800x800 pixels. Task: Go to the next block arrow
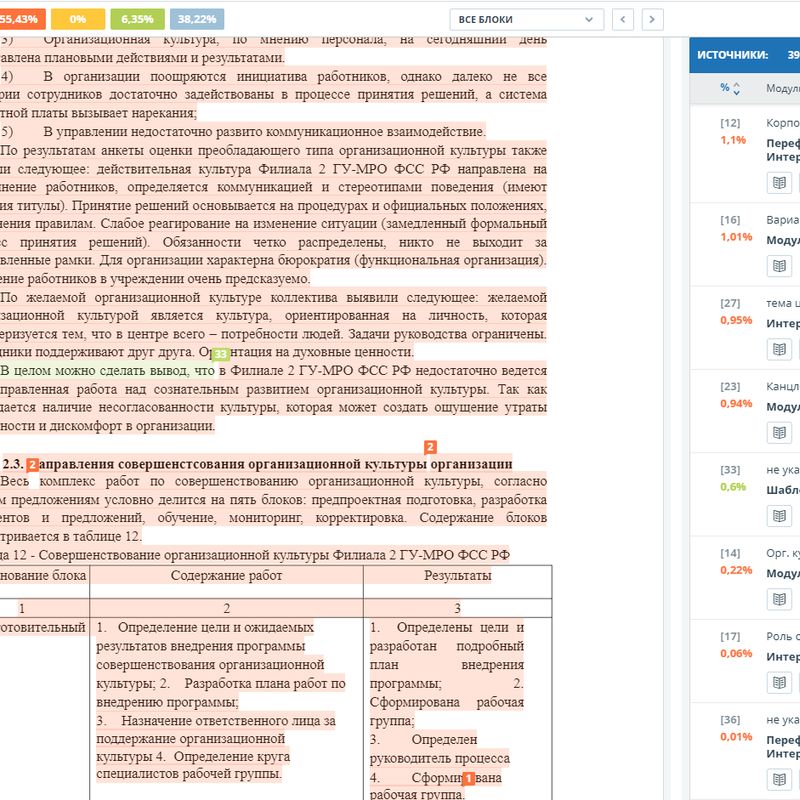coord(652,19)
